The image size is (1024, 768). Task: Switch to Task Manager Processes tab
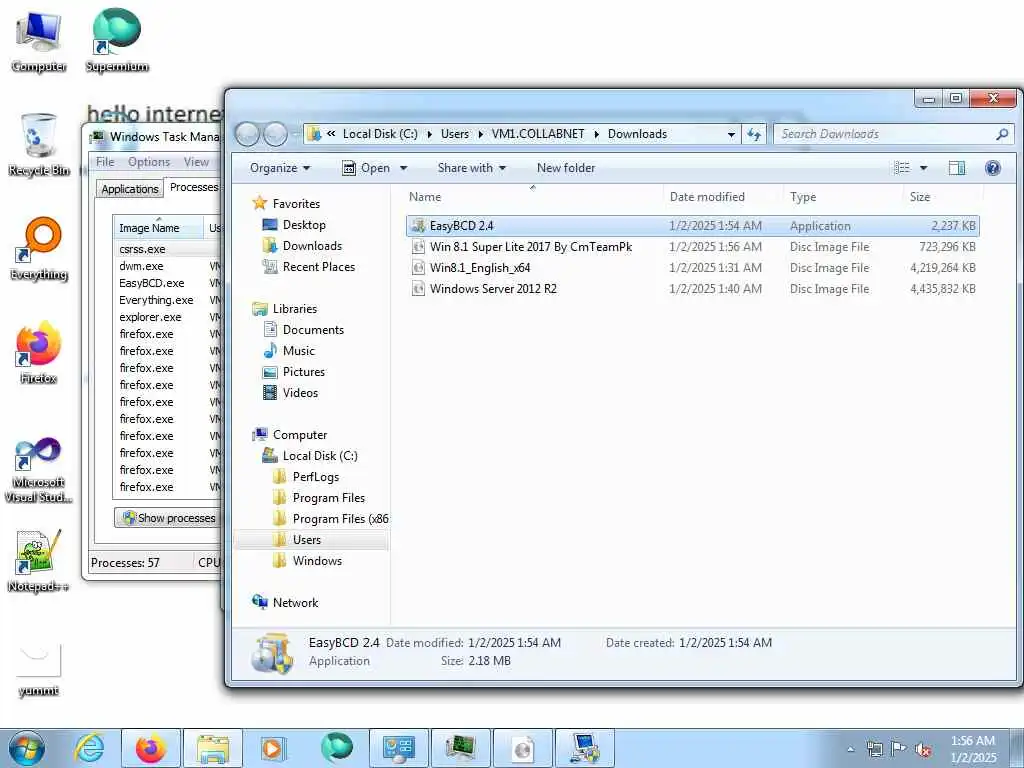tap(194, 187)
